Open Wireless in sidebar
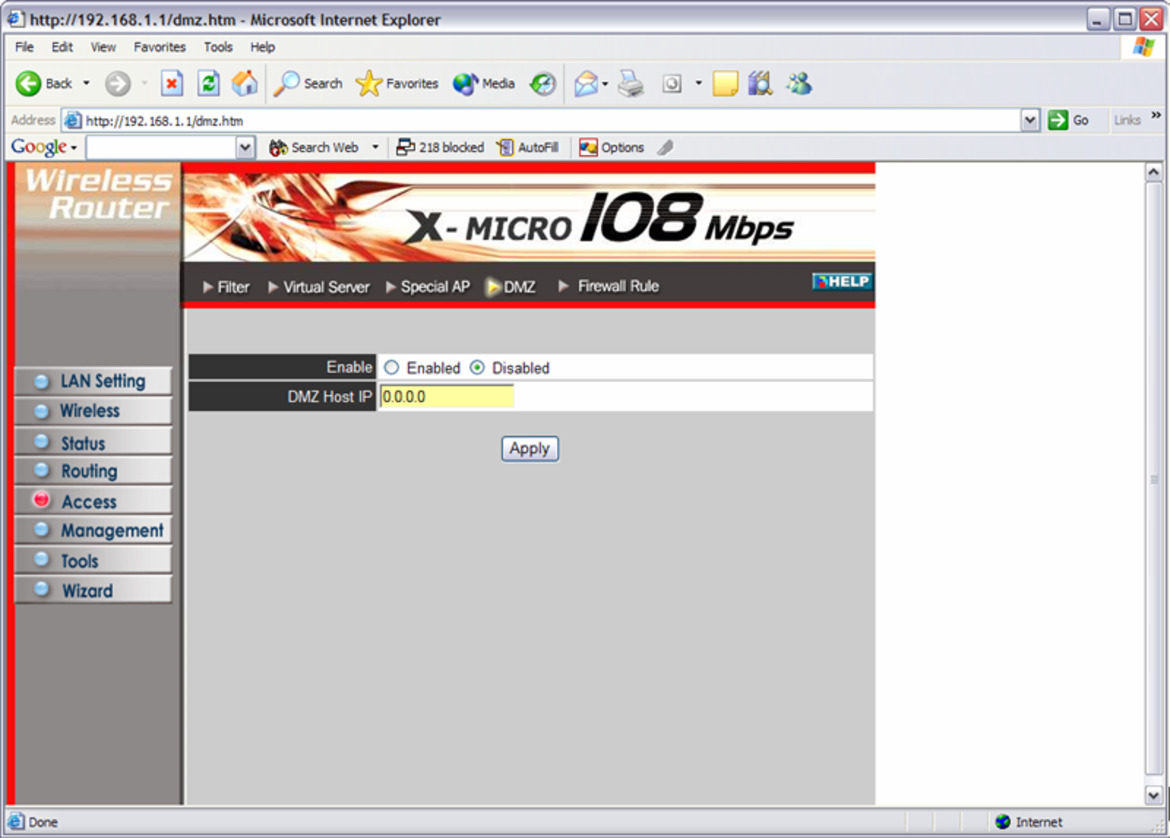Image resolution: width=1170 pixels, height=838 pixels. pyautogui.click(x=93, y=411)
